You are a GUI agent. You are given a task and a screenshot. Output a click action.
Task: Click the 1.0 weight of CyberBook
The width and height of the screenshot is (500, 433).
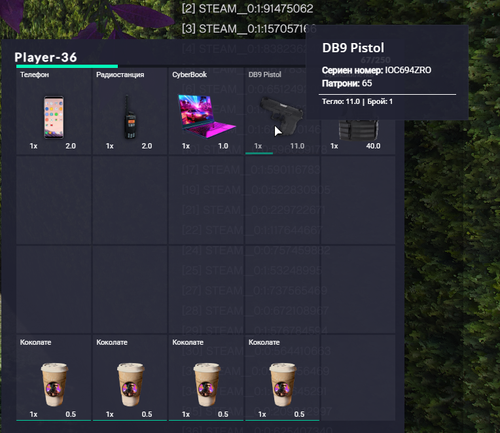[x=223, y=146]
